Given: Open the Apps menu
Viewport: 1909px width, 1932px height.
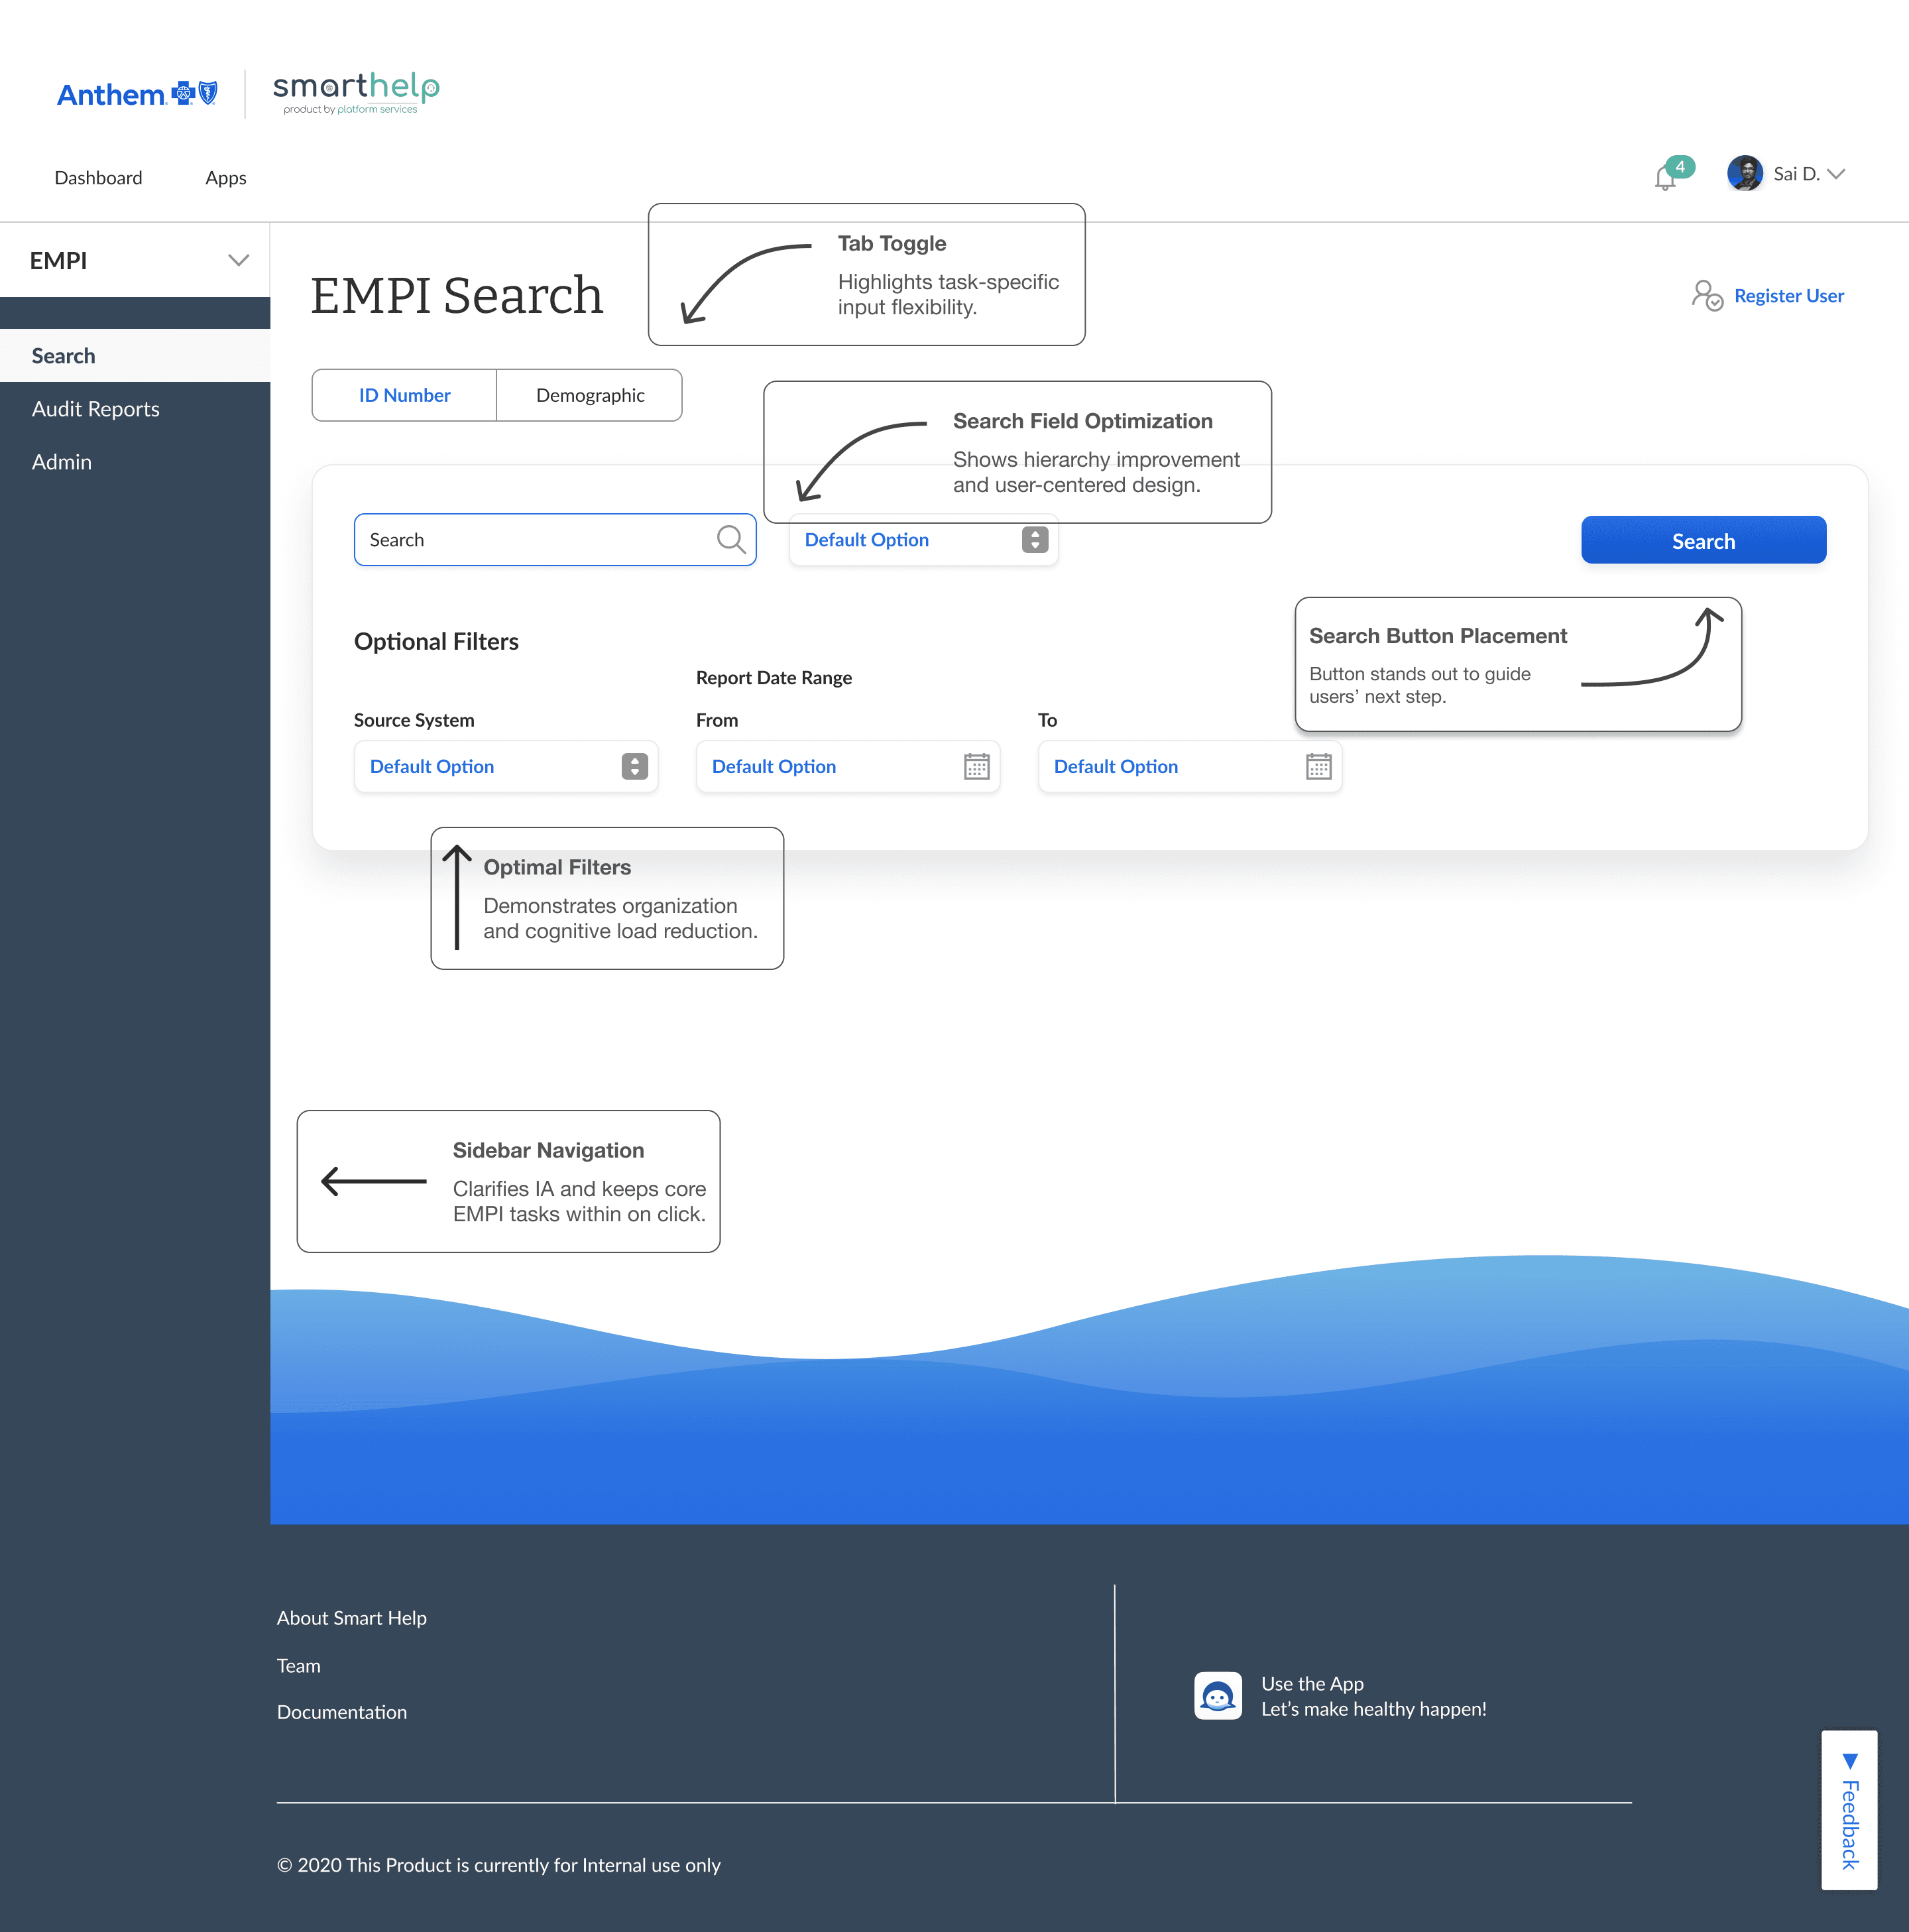Looking at the screenshot, I should pos(225,178).
